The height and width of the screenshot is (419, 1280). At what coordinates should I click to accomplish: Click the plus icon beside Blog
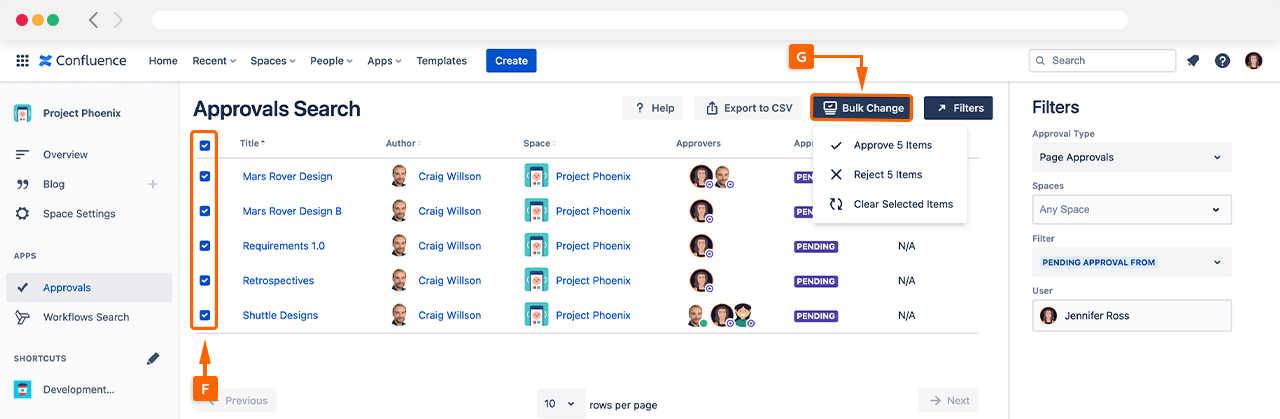pos(153,184)
